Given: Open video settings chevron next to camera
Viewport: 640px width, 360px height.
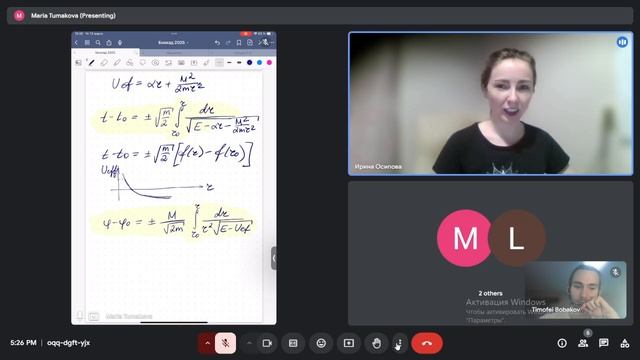Looking at the screenshot, I should tap(249, 343).
